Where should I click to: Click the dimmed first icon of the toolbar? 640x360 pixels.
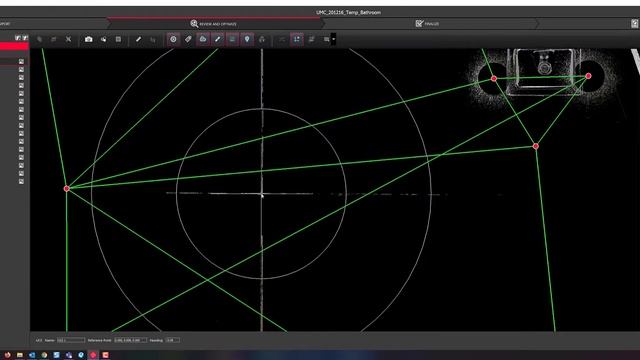click(x=39, y=39)
